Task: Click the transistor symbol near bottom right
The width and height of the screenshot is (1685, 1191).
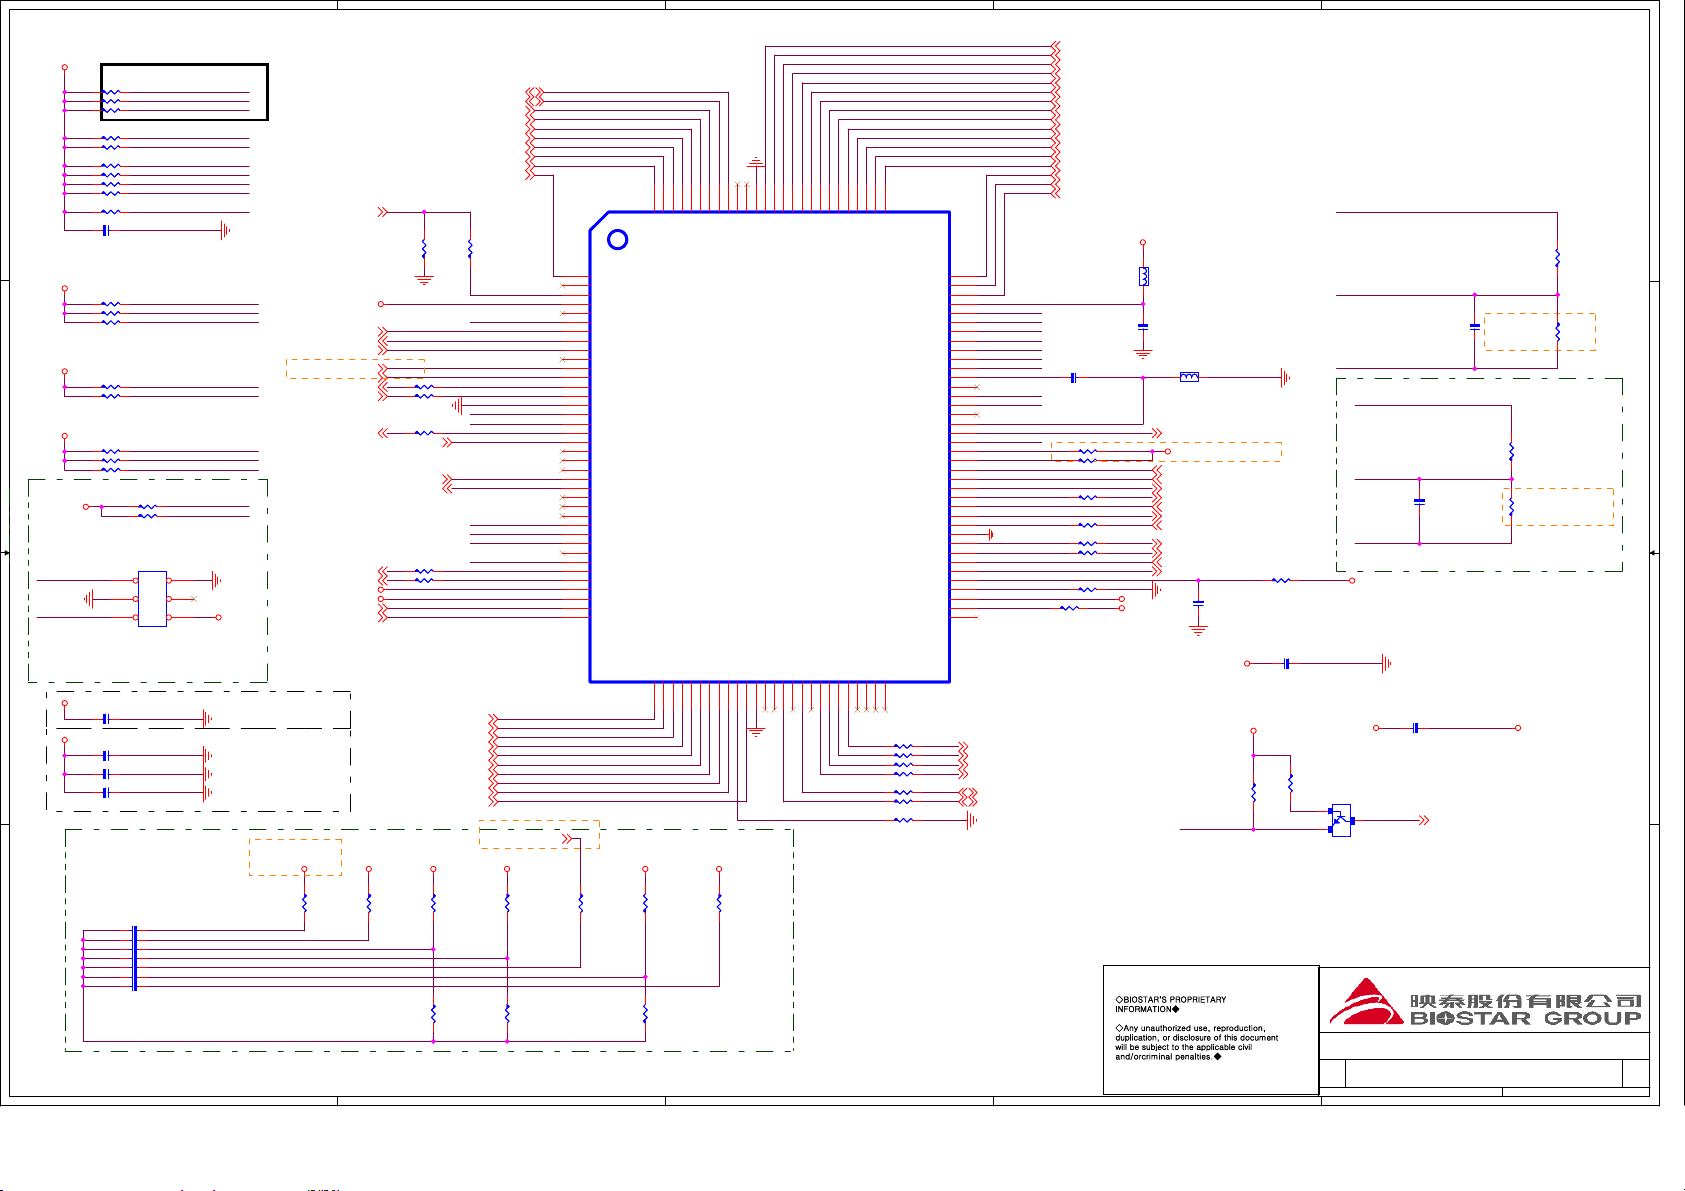Action: [1341, 820]
